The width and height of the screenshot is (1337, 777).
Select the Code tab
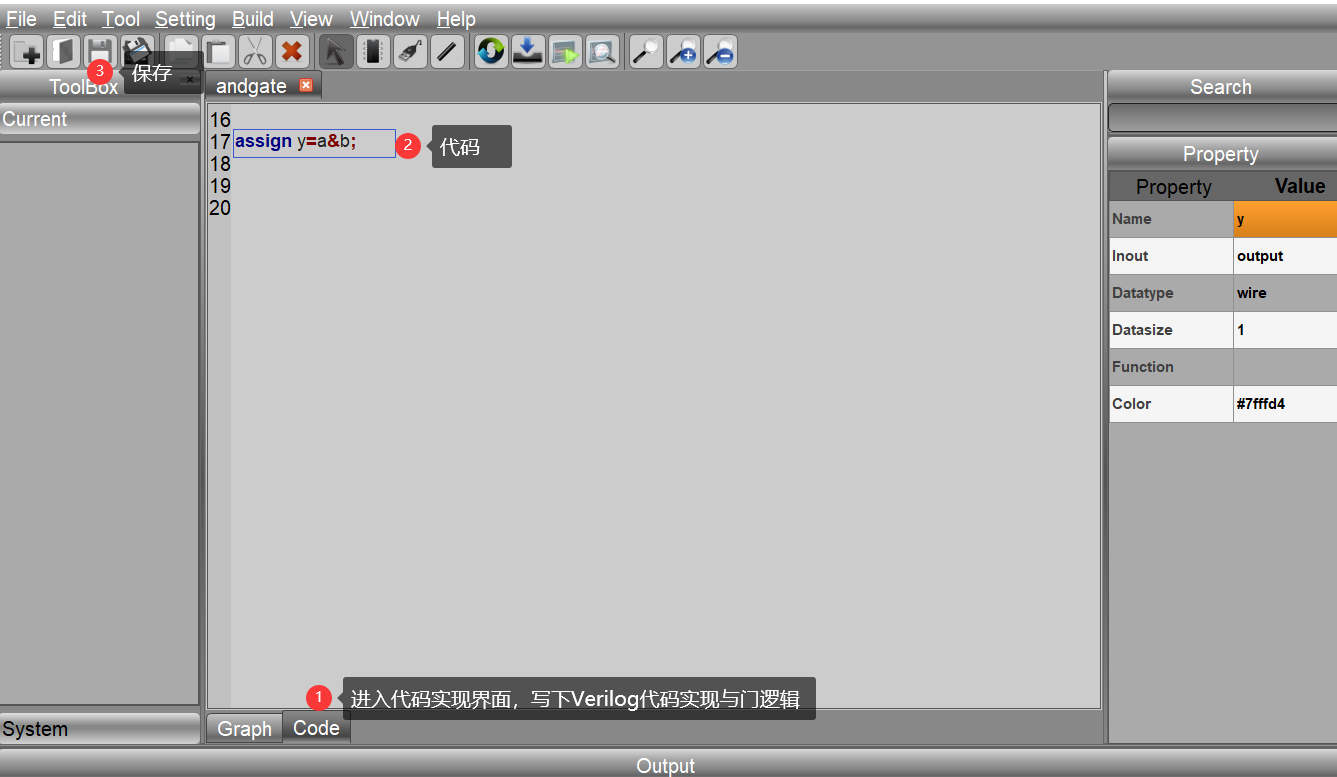[x=316, y=728]
